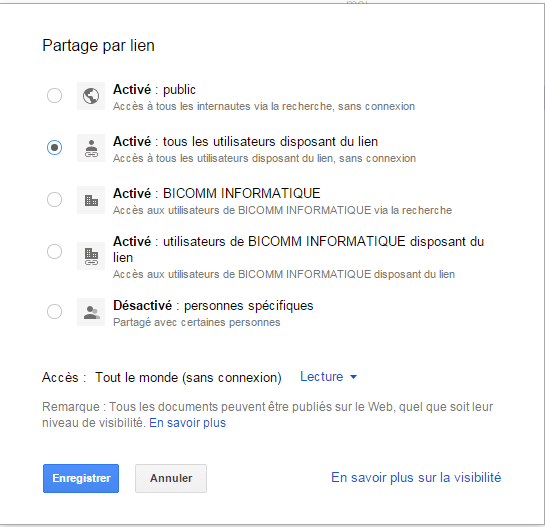Click the building-with-link icon

(x=91, y=256)
